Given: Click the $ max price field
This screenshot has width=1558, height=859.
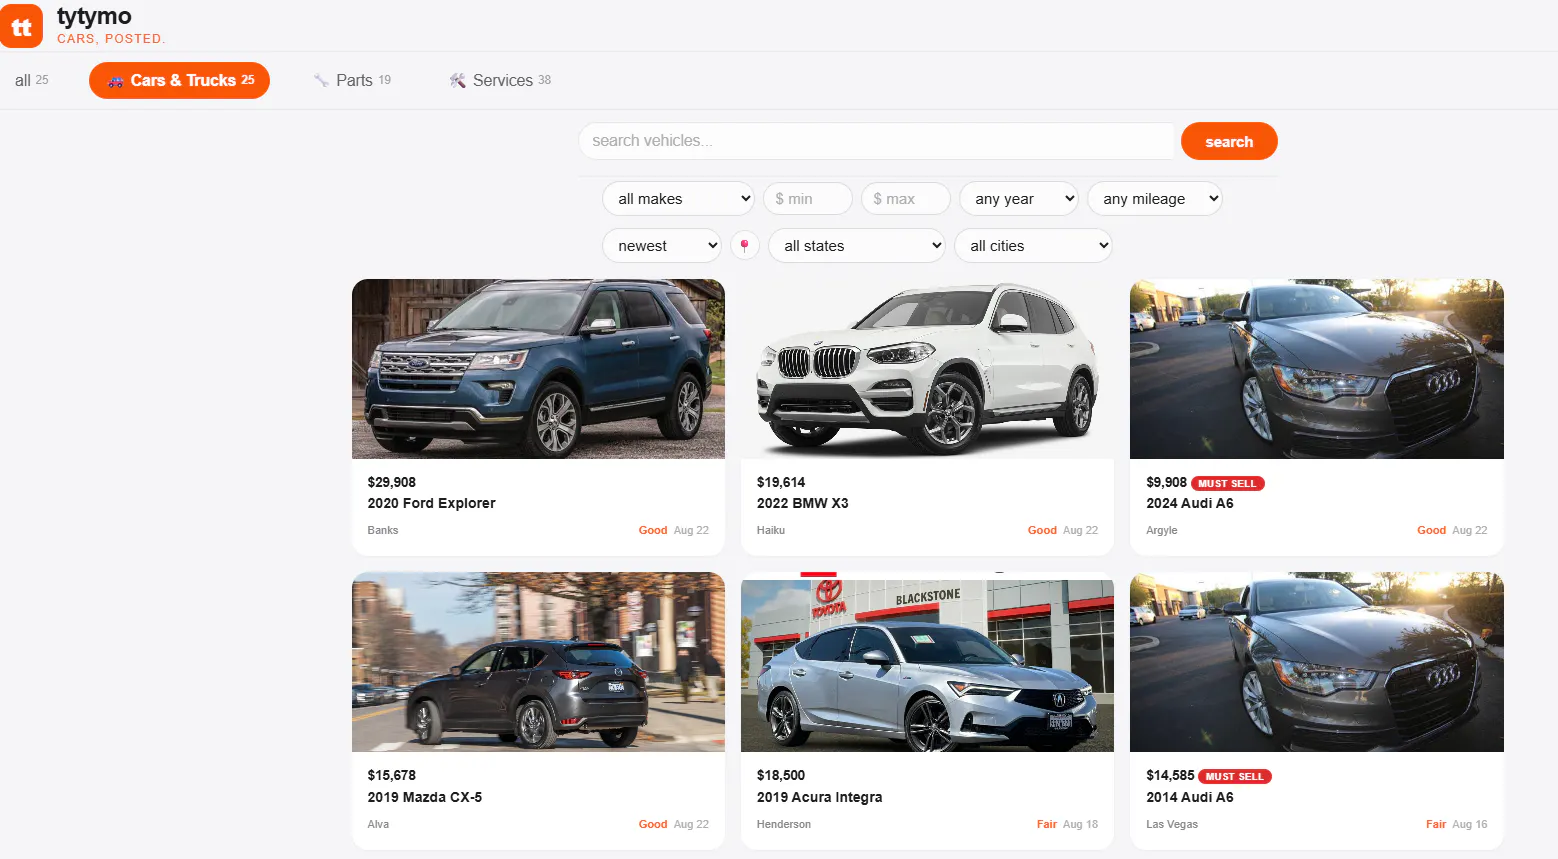Looking at the screenshot, I should point(906,198).
